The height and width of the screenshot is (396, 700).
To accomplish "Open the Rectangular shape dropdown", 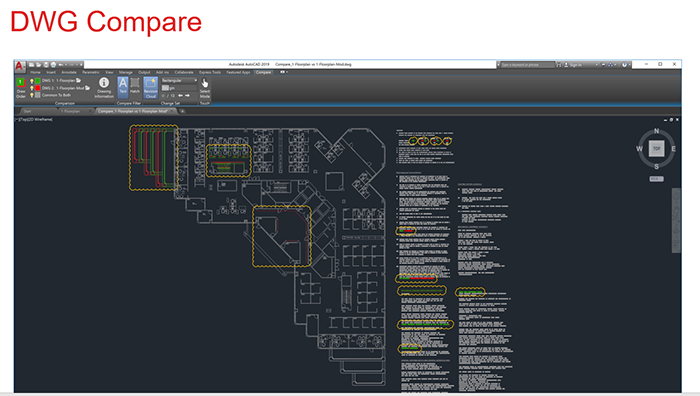I will point(179,80).
